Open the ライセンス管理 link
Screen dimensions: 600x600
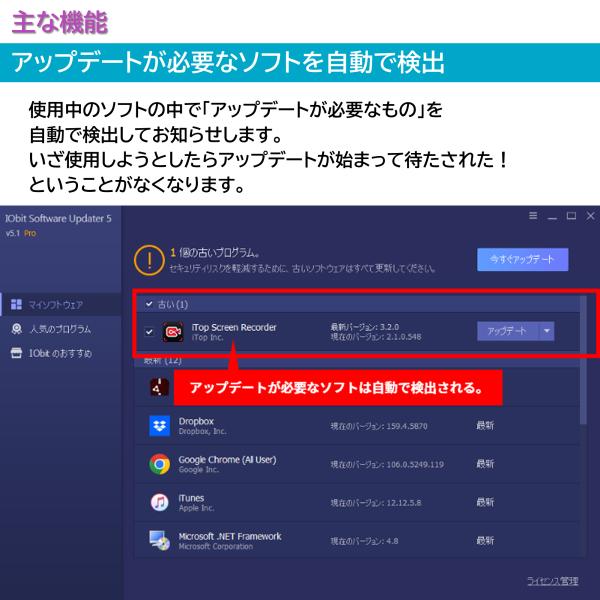(552, 580)
